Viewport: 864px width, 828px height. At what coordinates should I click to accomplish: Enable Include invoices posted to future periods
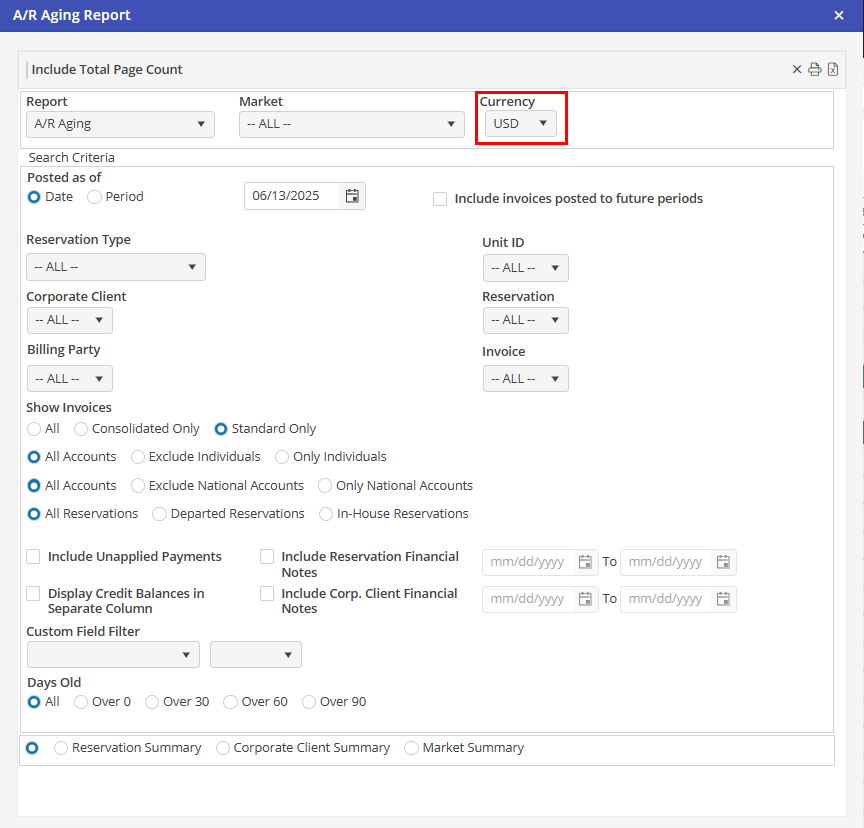pos(440,199)
